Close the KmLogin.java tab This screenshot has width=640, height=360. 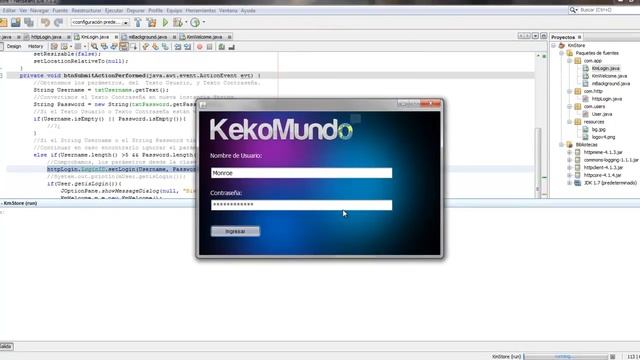tap(116, 37)
